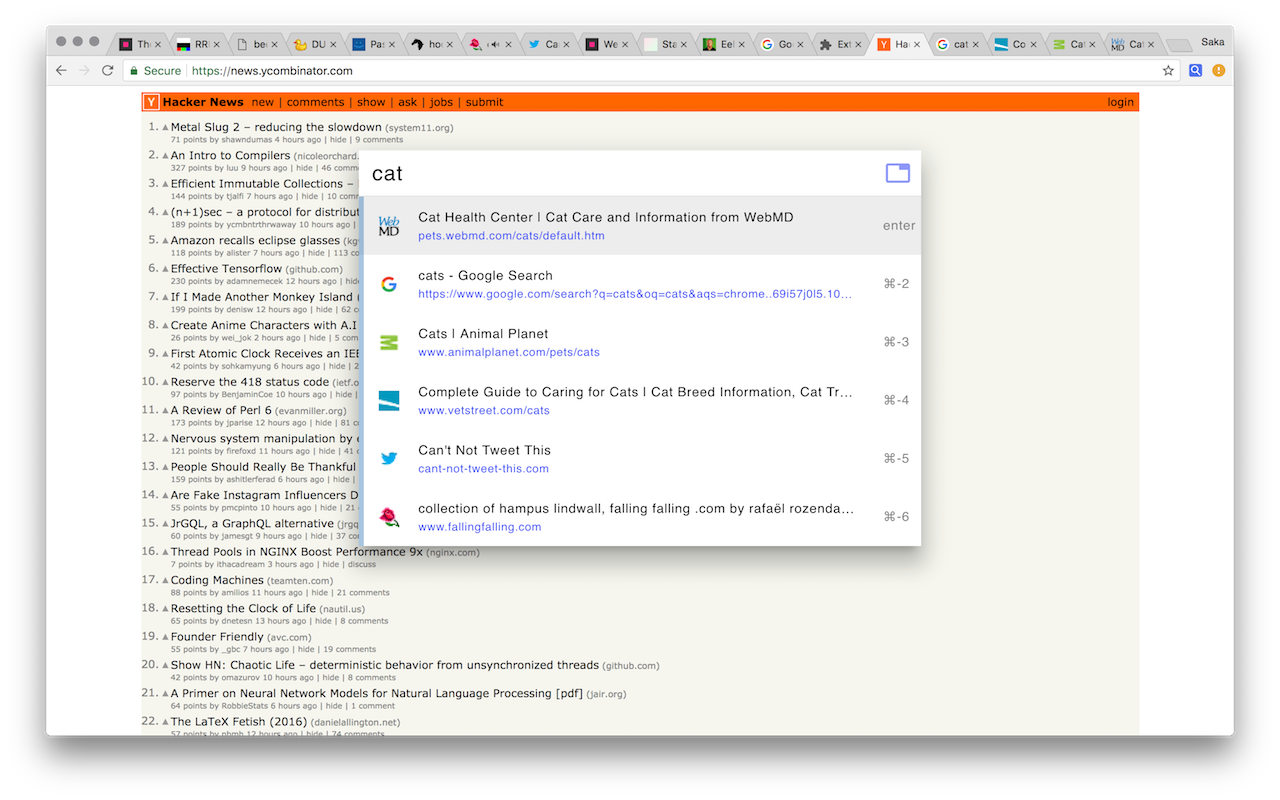Upvote The LaTeX Fetish story
The width and height of the screenshot is (1280, 800).
pyautogui.click(x=165, y=722)
